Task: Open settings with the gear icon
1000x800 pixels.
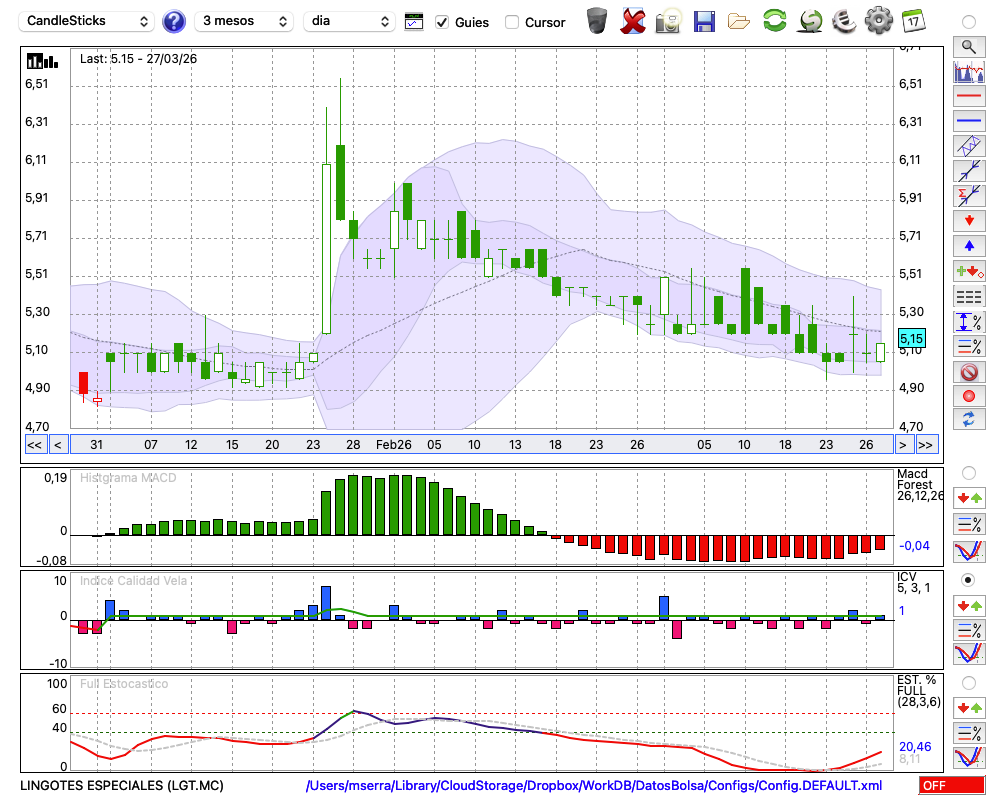Action: pos(878,21)
